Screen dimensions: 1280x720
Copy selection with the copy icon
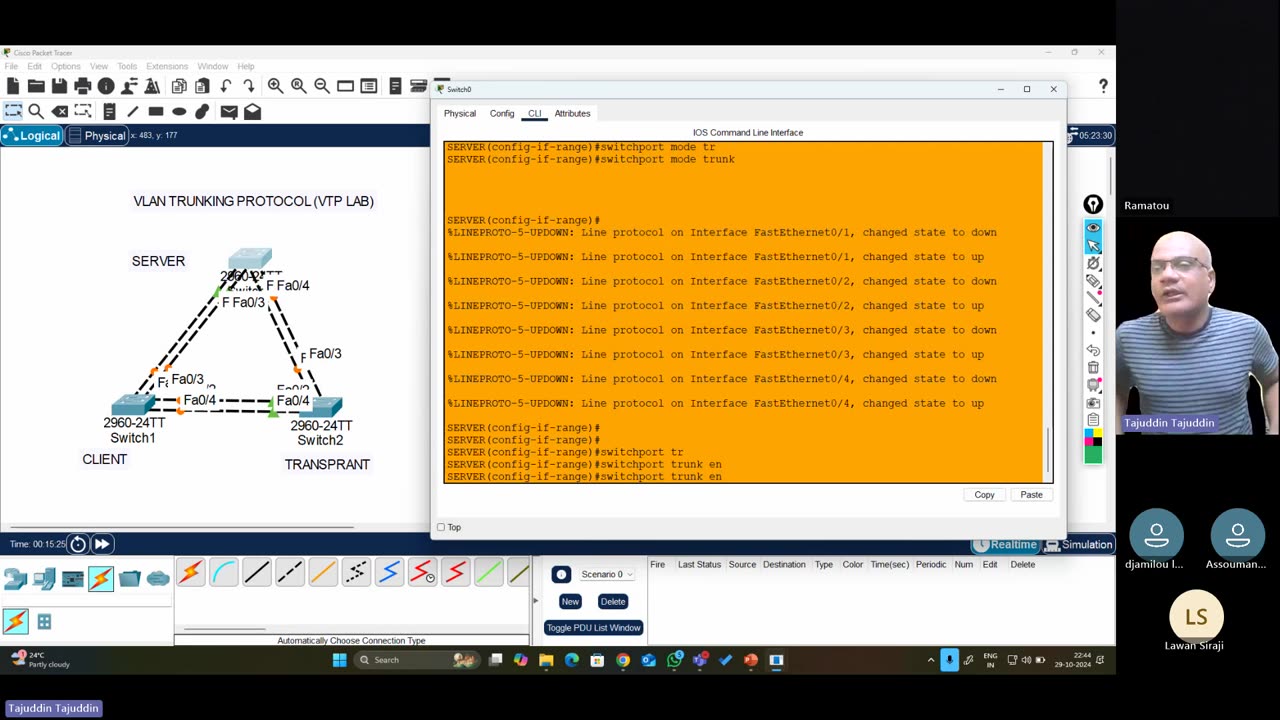(179, 86)
